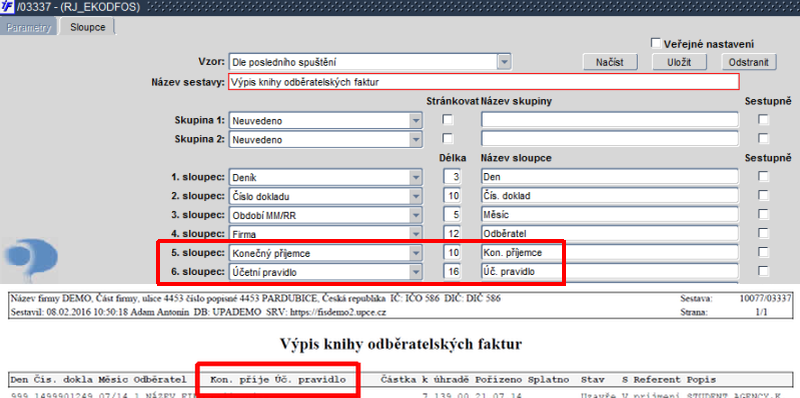
Task: Enable the Veřejné nastavení checkbox
Action: (x=656, y=43)
